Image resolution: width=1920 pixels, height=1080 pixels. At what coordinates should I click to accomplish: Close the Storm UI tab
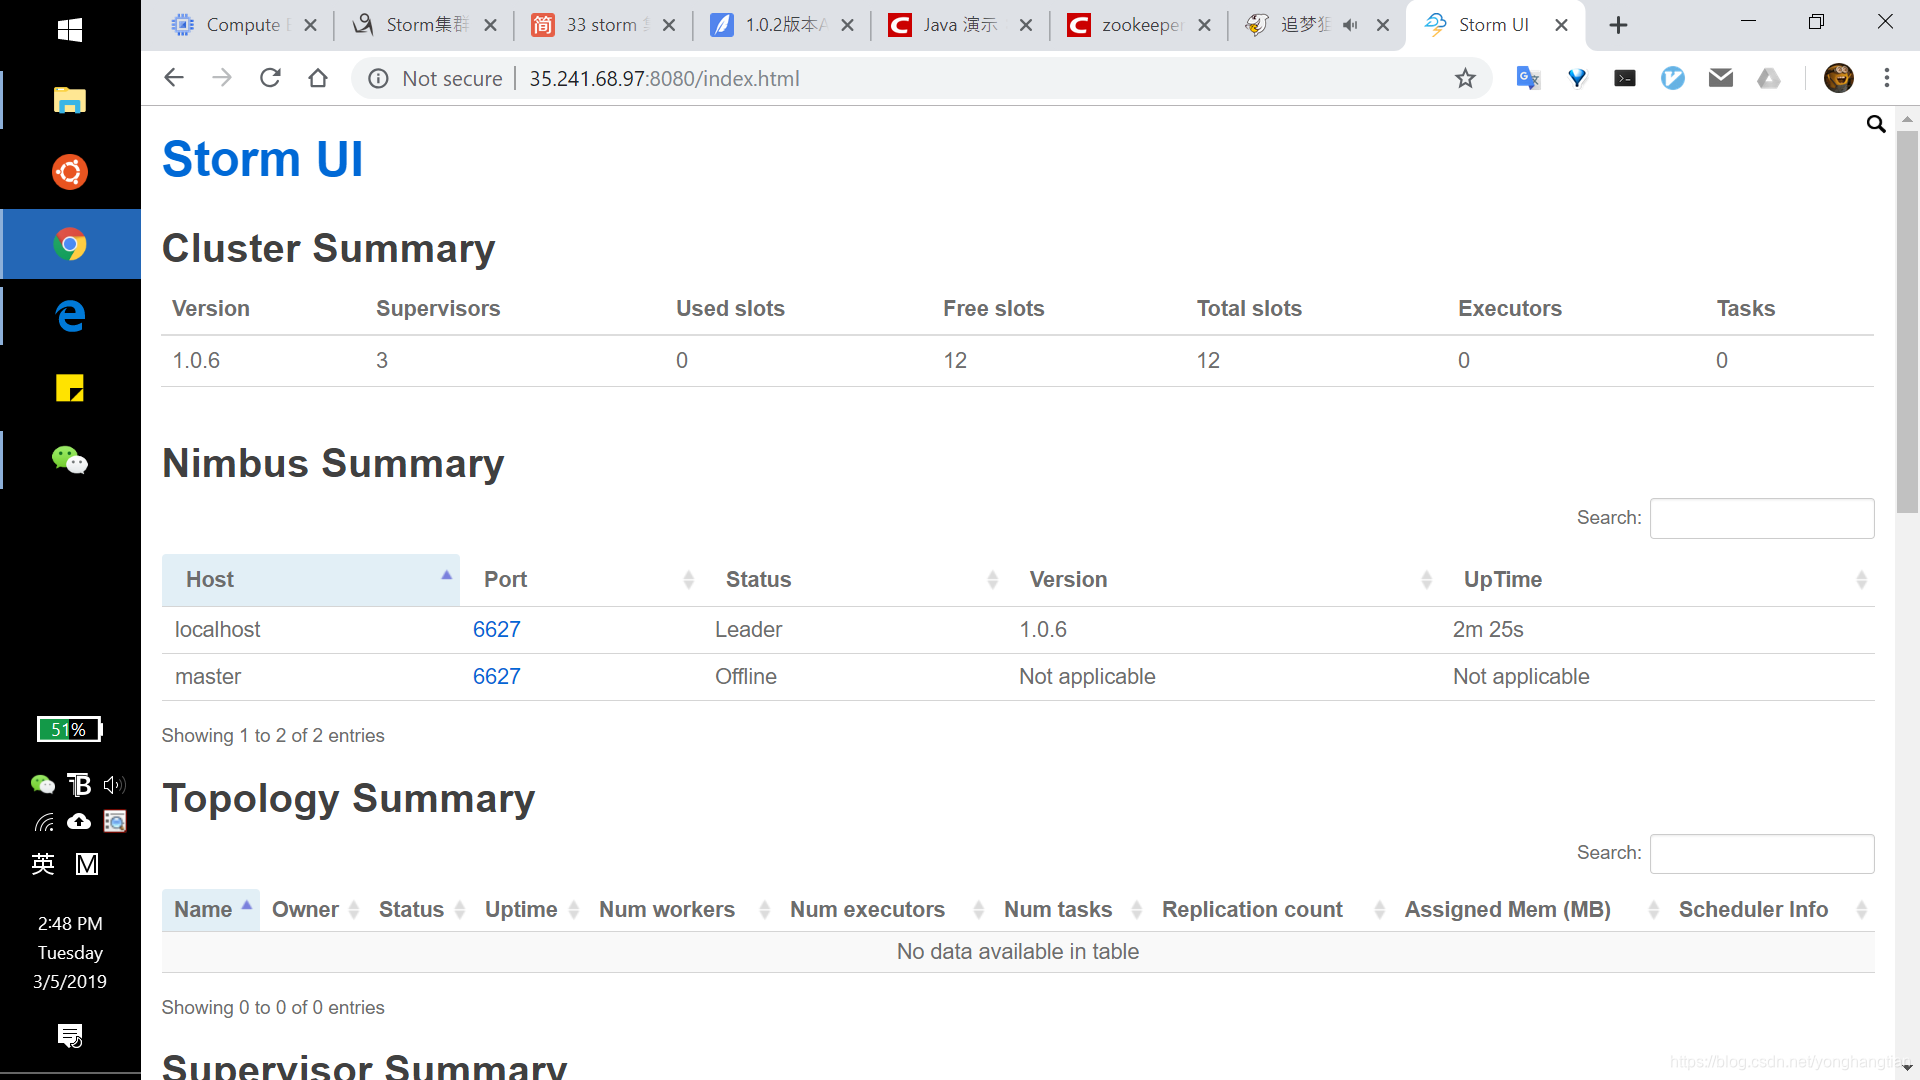(x=1561, y=25)
